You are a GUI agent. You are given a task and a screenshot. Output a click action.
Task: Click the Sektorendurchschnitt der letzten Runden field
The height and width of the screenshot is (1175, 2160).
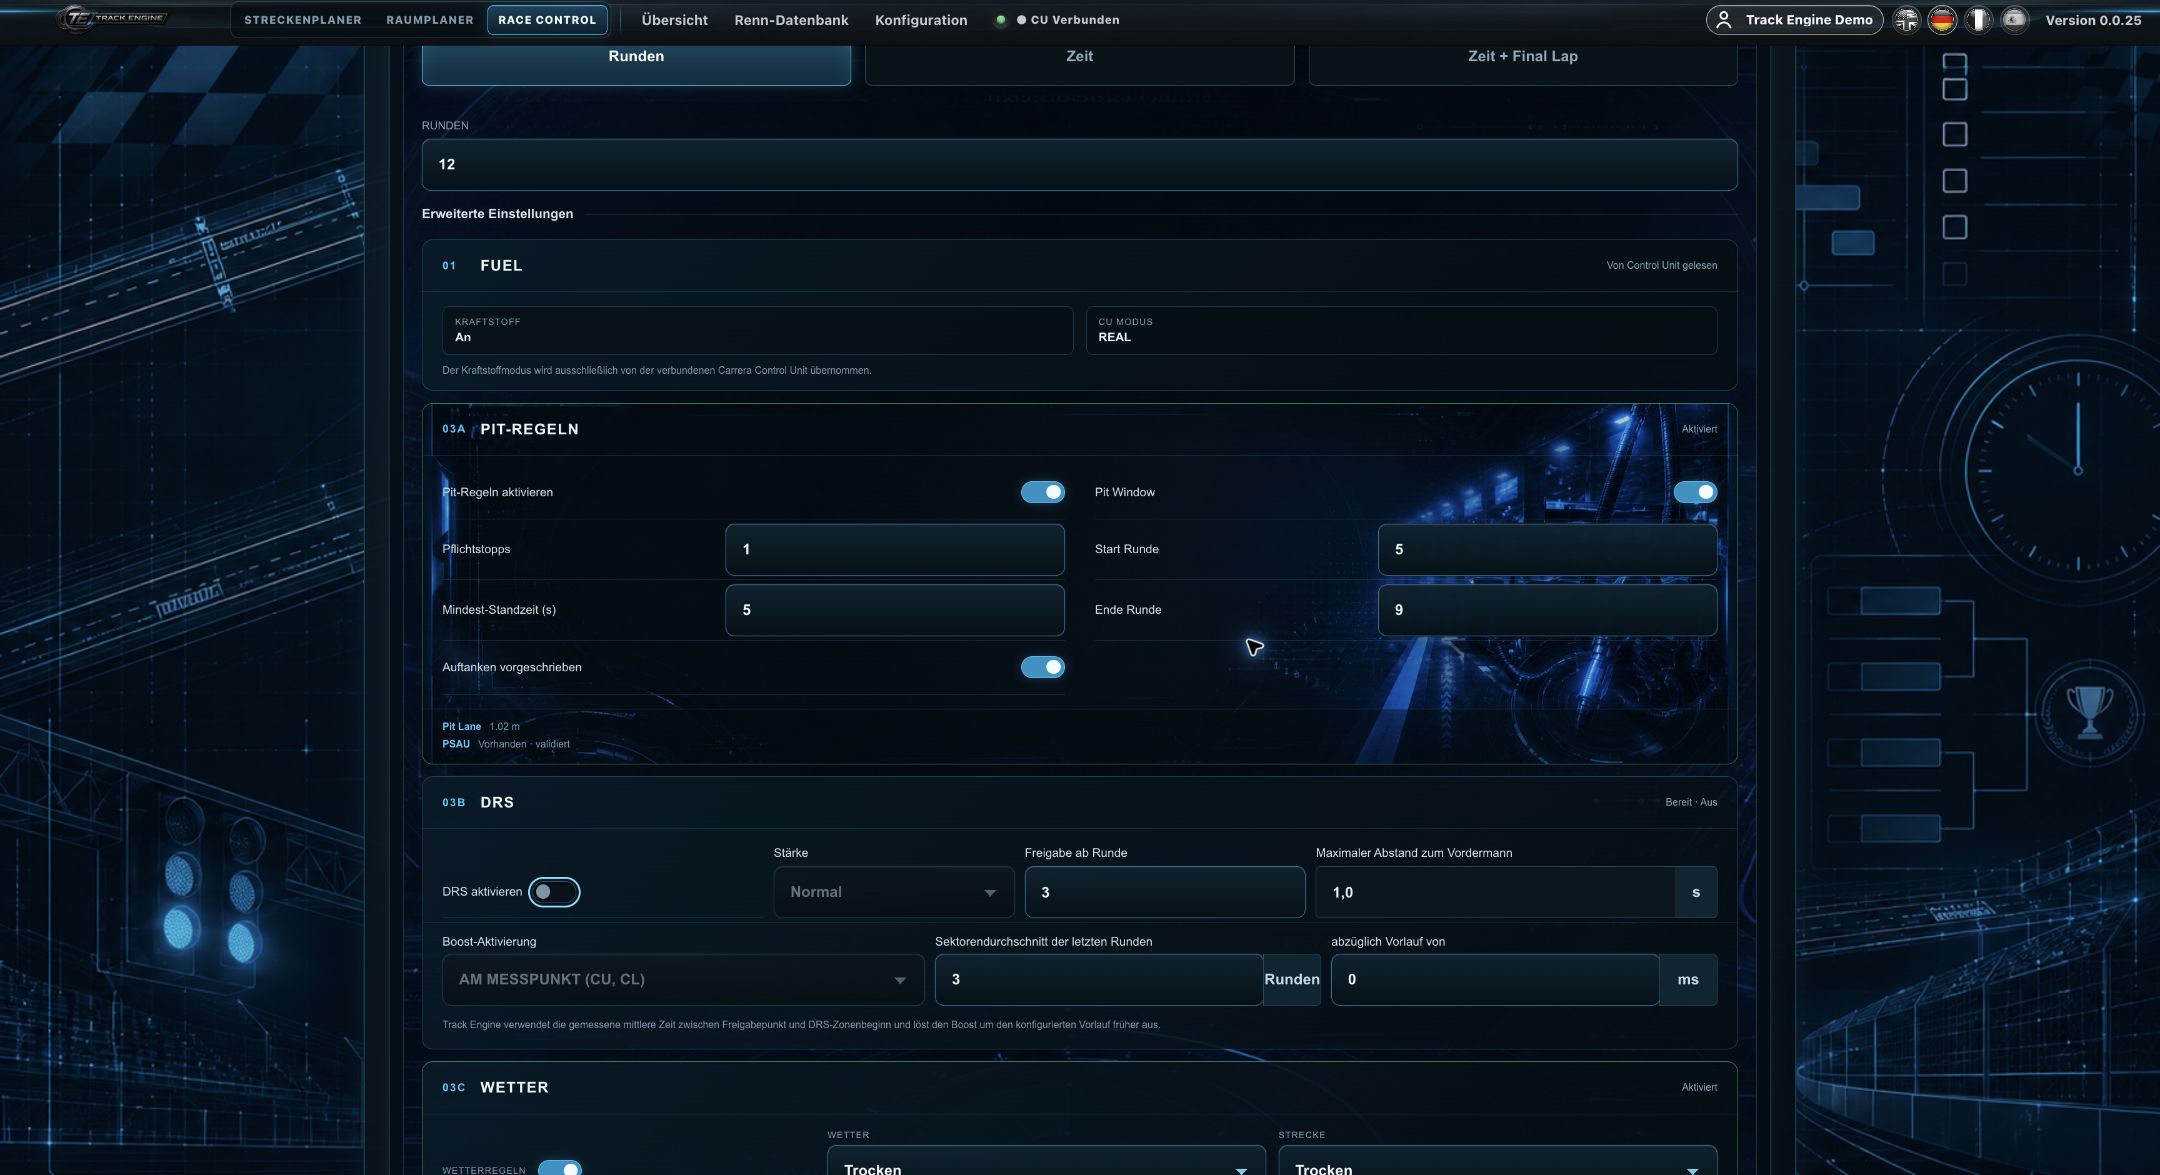click(x=1098, y=980)
